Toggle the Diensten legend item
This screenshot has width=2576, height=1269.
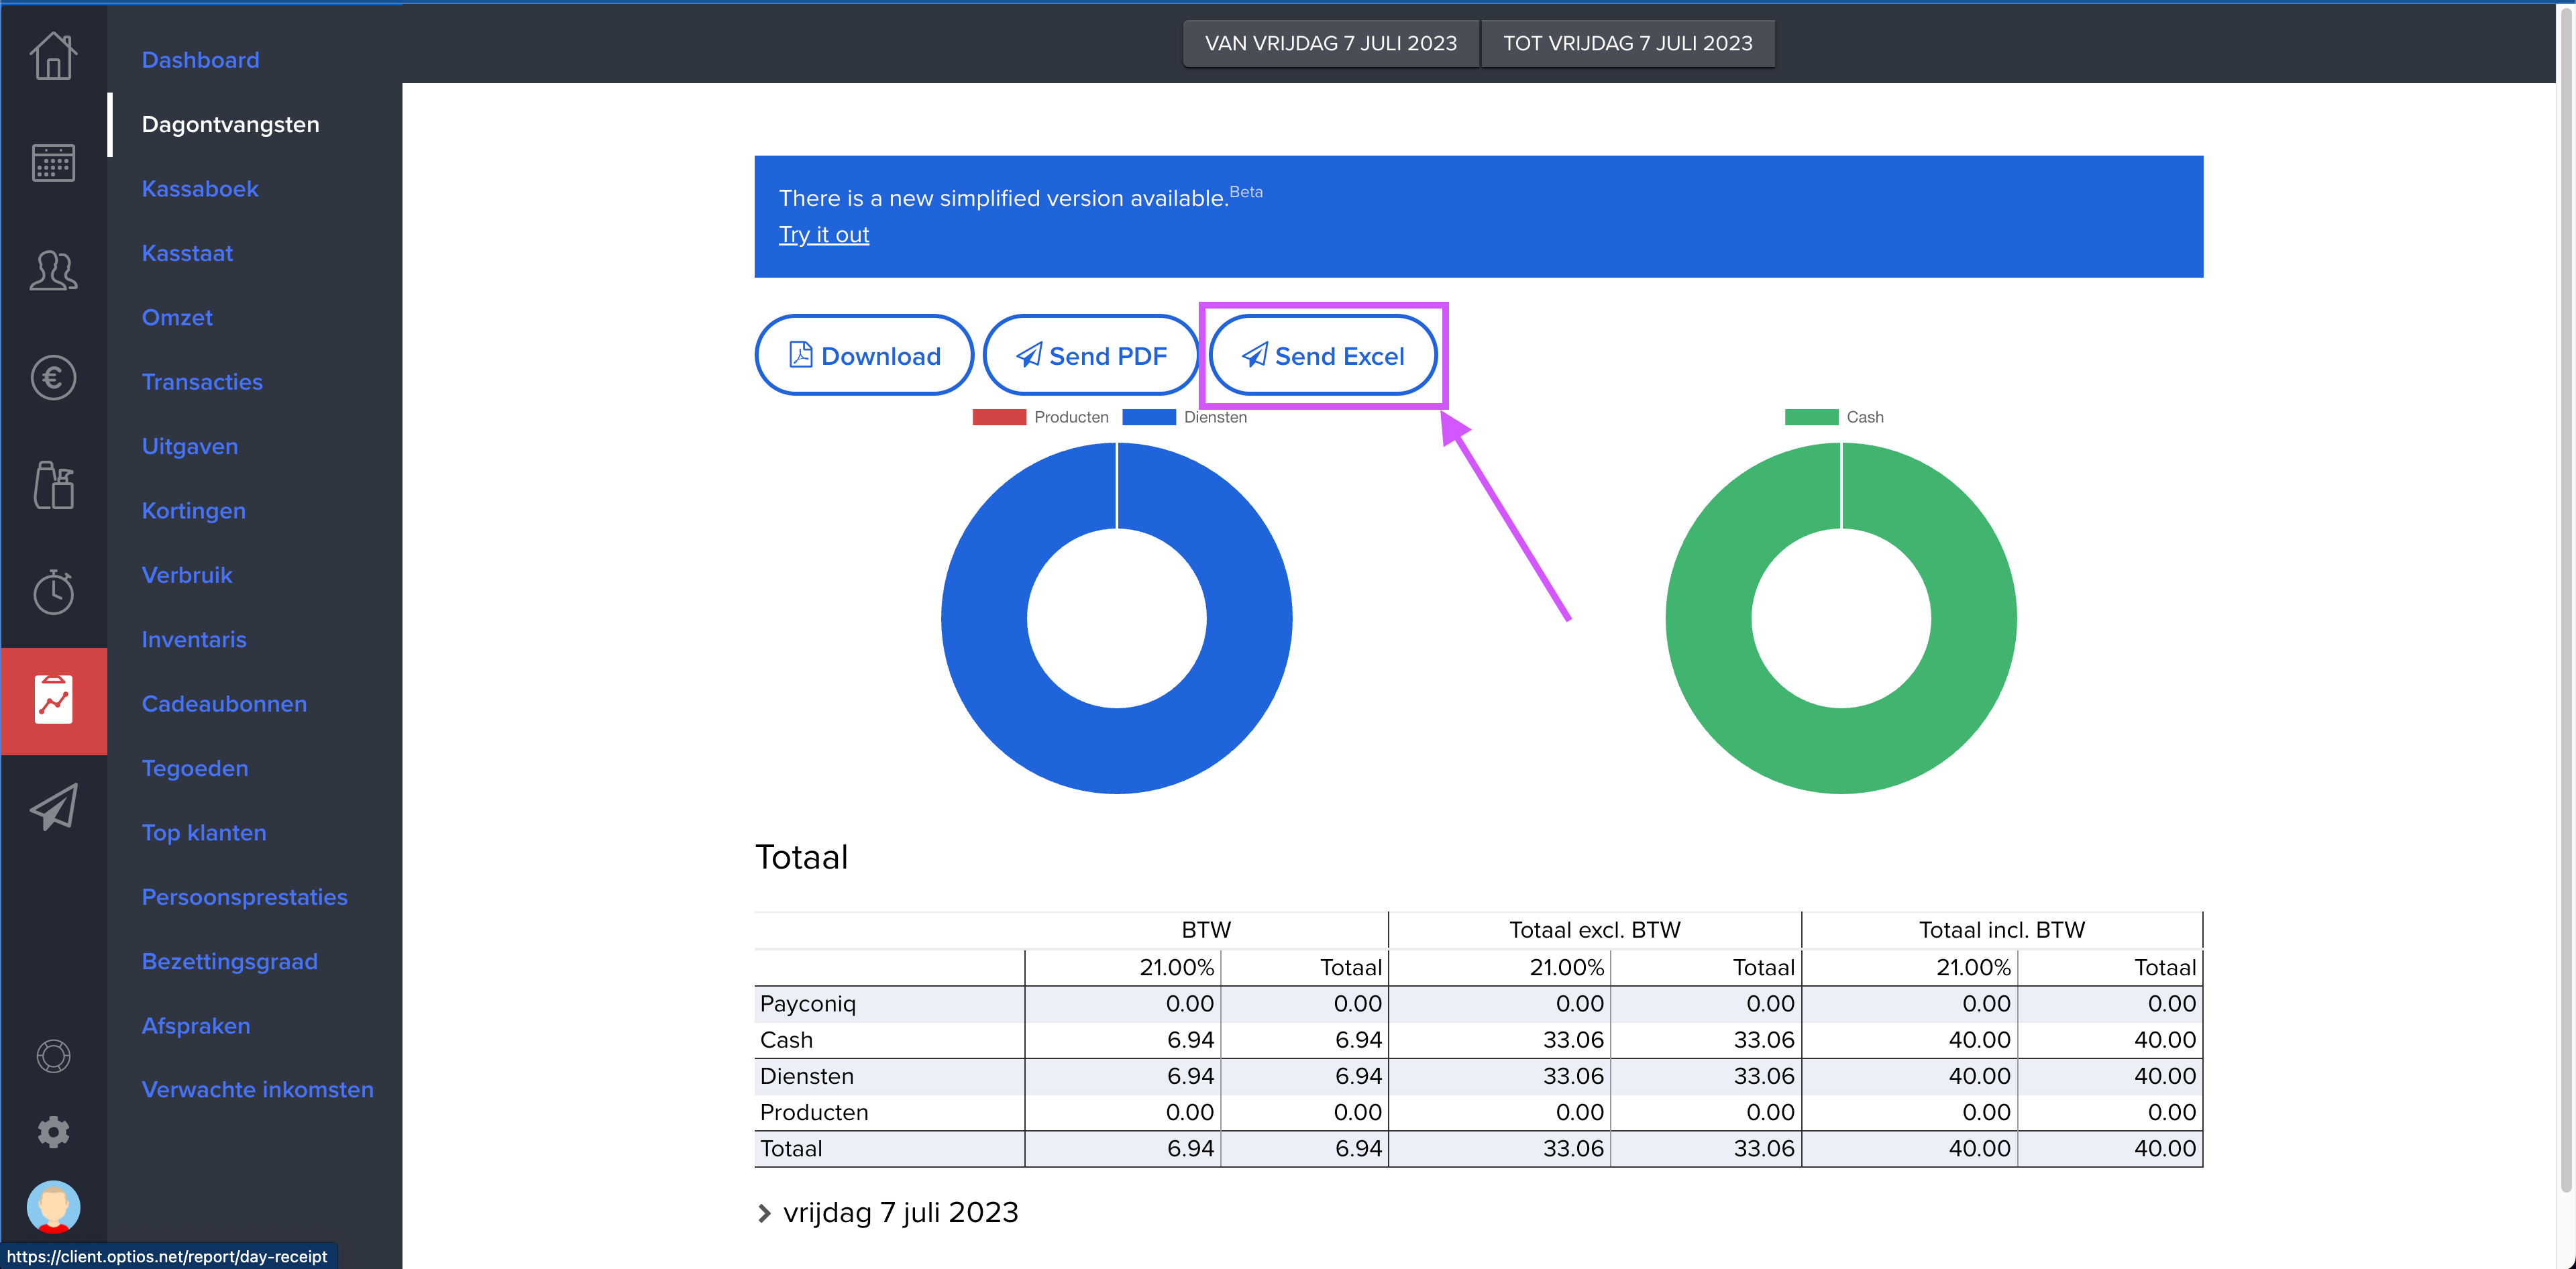pos(1185,417)
